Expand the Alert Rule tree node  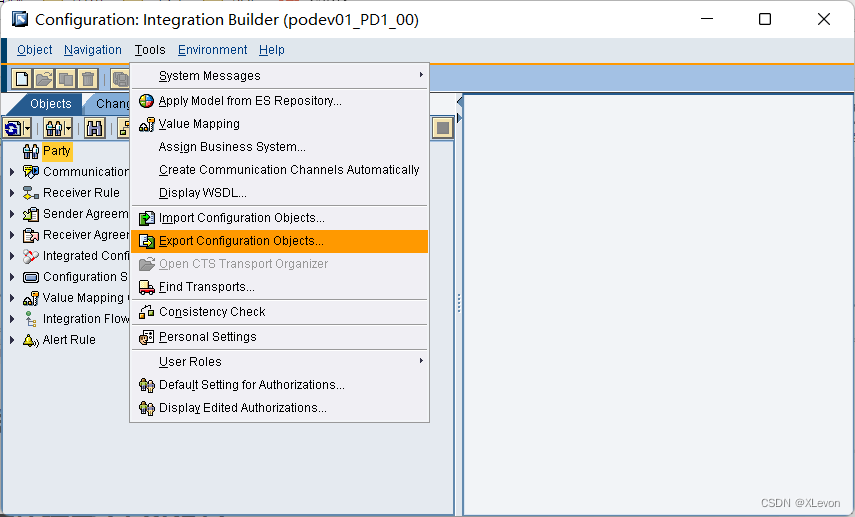12,340
